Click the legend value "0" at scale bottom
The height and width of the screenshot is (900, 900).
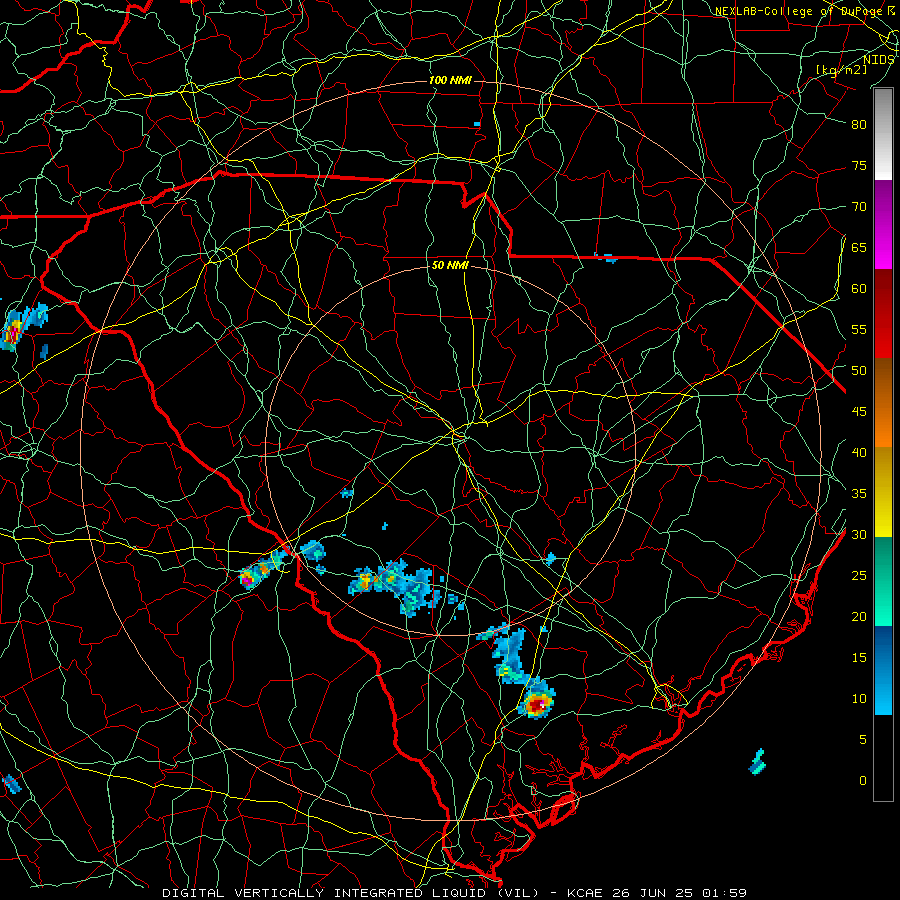863,781
